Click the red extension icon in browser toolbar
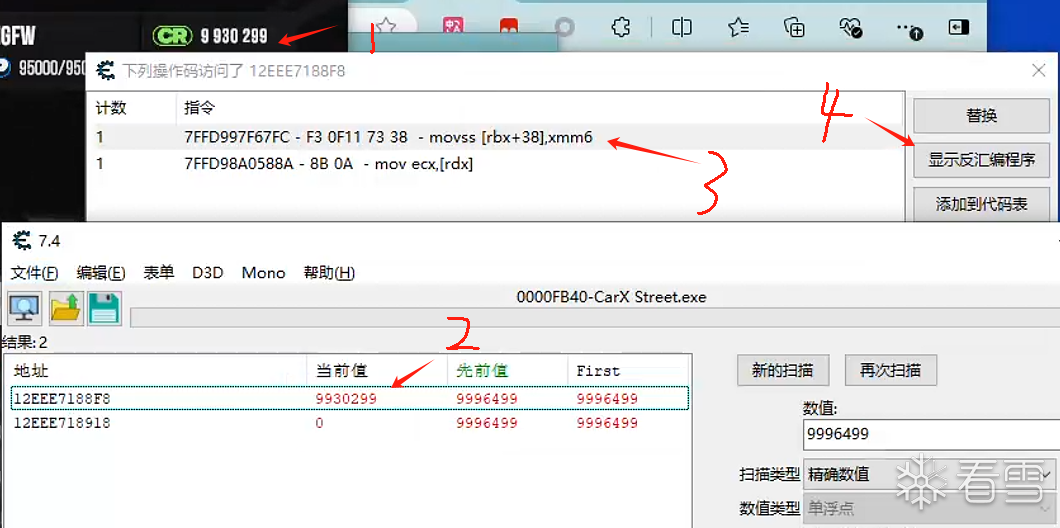 pos(508,27)
